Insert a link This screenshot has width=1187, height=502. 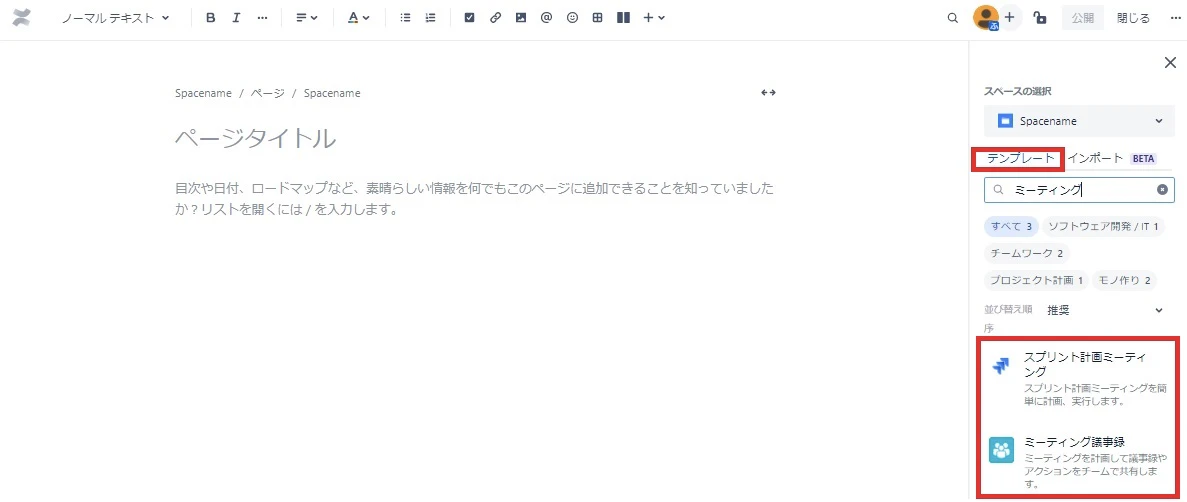pyautogui.click(x=495, y=18)
